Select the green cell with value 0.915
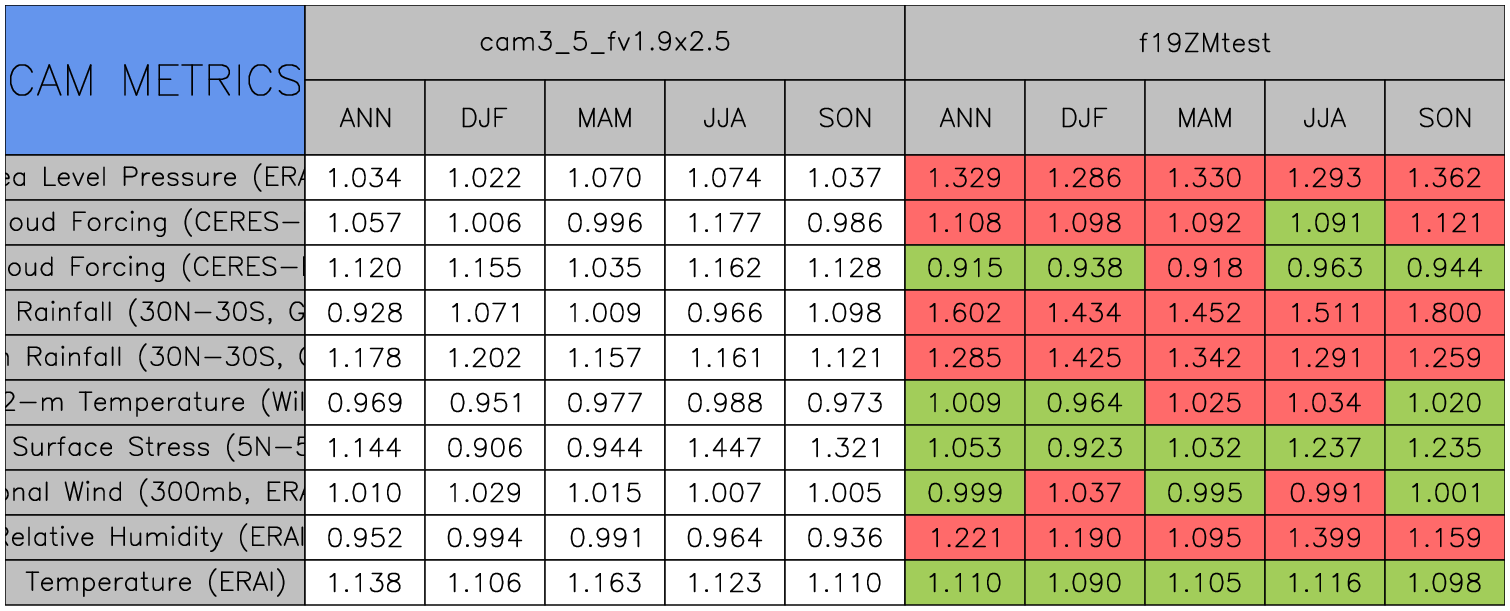1510x611 pixels. click(964, 268)
